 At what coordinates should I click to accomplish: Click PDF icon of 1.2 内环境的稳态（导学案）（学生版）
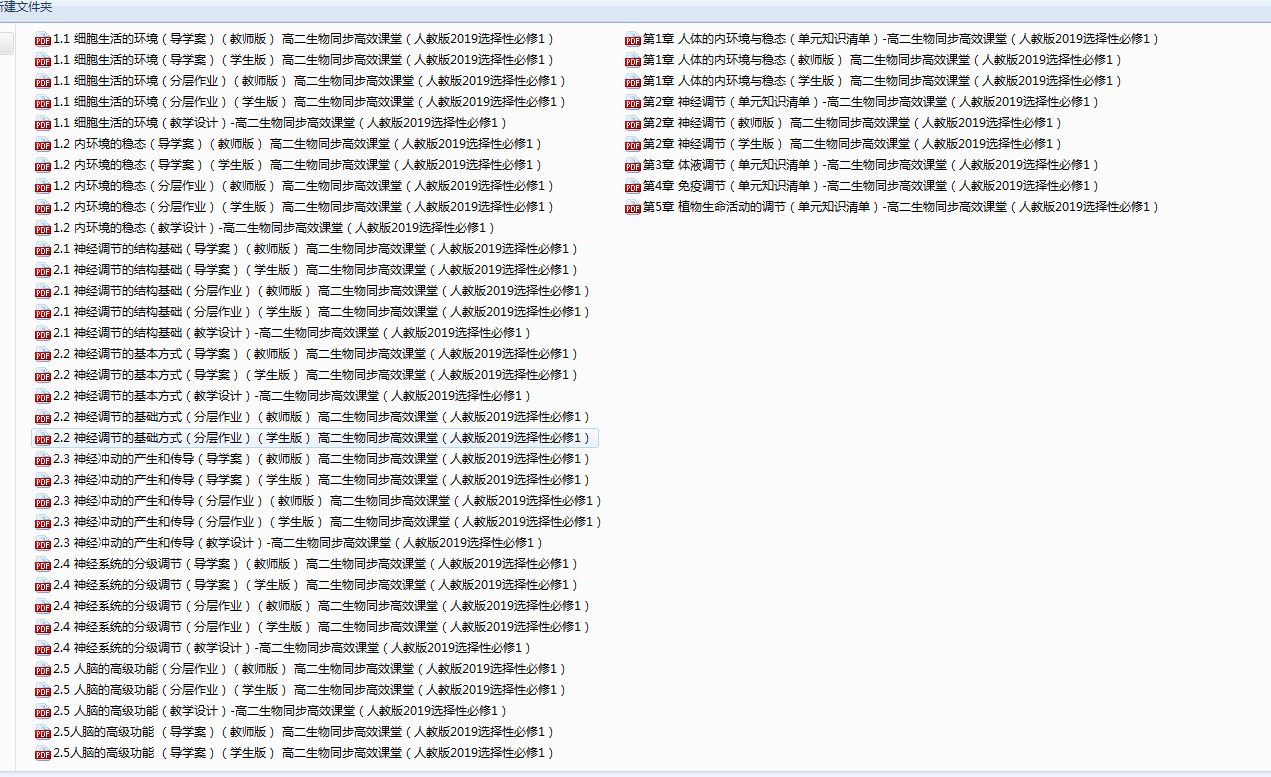[42, 165]
